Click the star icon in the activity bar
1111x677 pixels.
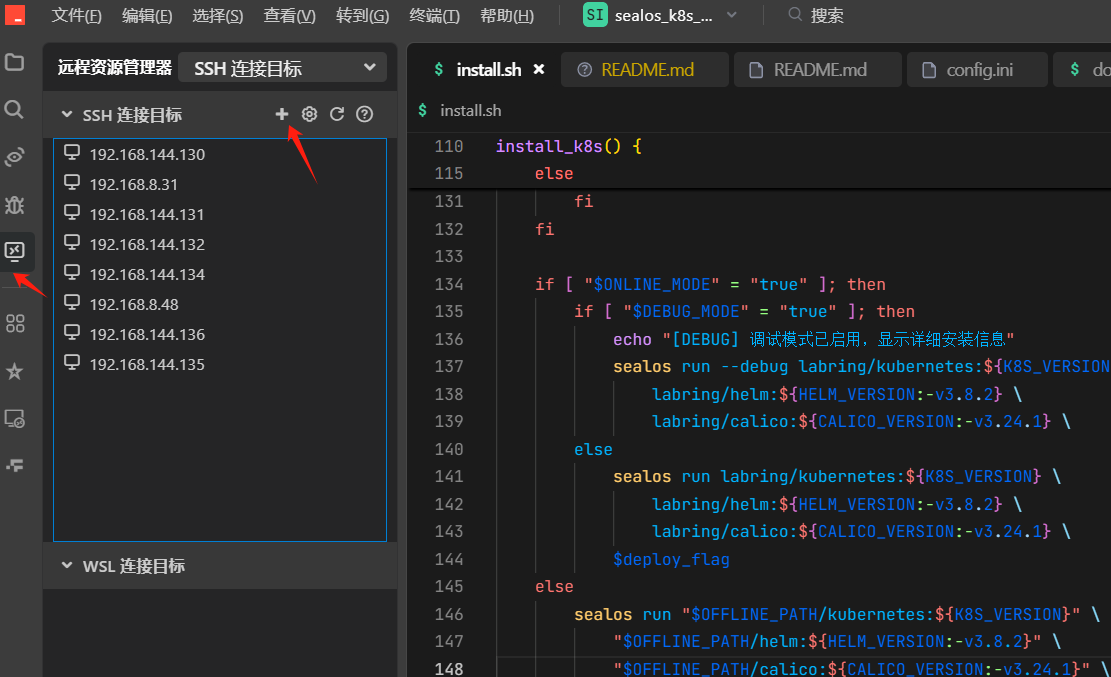(15, 371)
